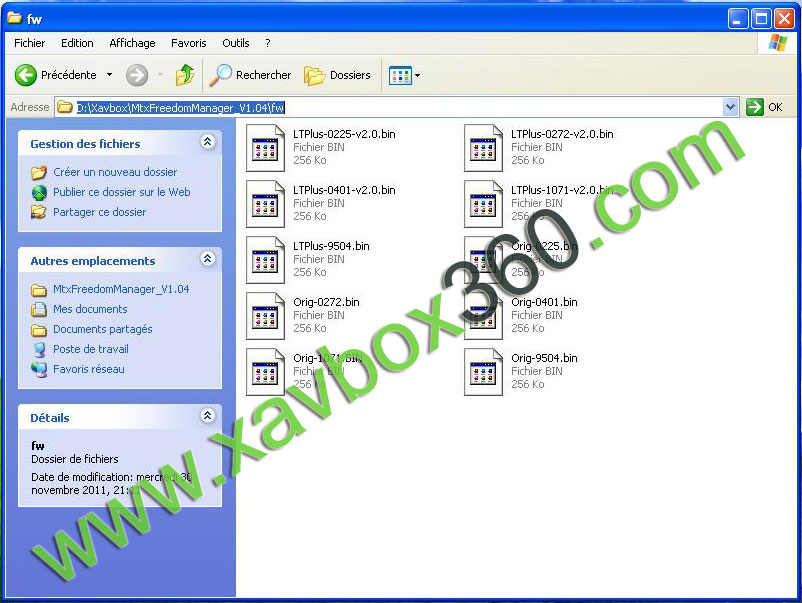Viewport: 802px width, 603px height.
Task: Open the Favoris menu
Action: [189, 43]
